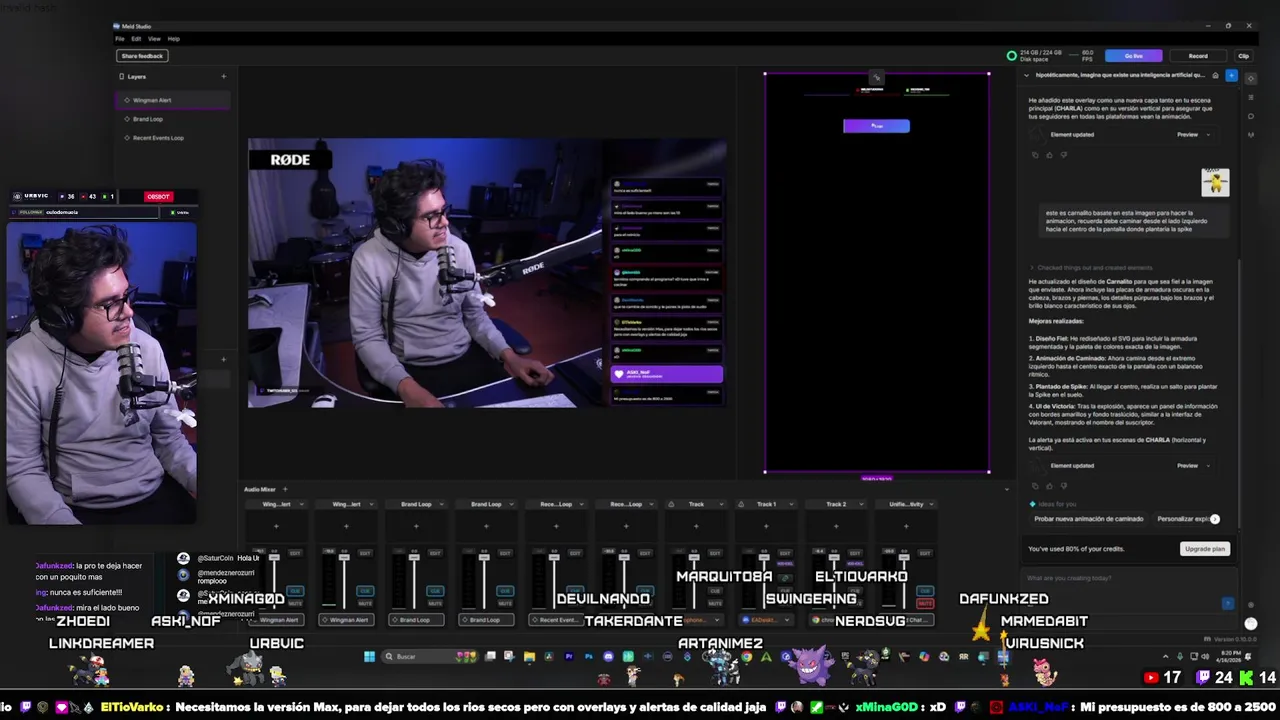The height and width of the screenshot is (720, 1280).
Task: Add an effect to the Unifie...tivity channel
Action: [x=906, y=526]
